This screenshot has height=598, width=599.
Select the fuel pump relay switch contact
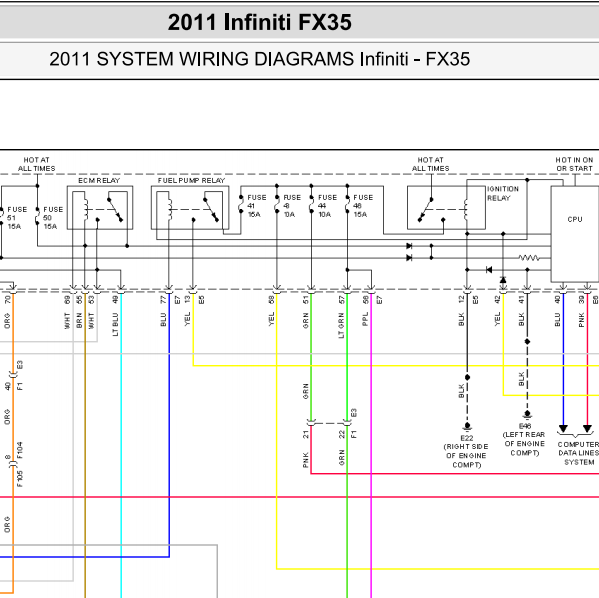(x=211, y=210)
